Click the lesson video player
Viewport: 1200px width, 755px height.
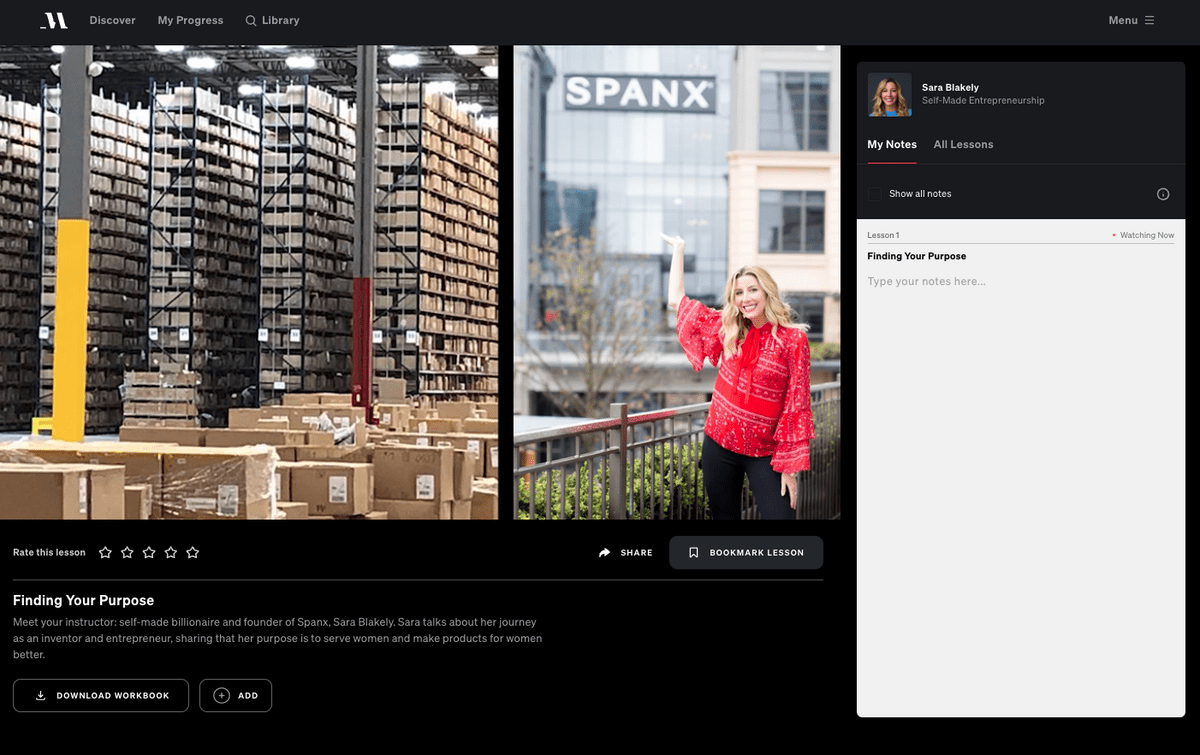tap(420, 282)
